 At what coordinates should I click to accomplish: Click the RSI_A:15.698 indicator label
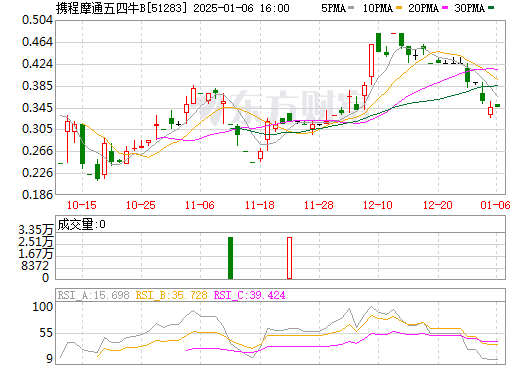93,295
